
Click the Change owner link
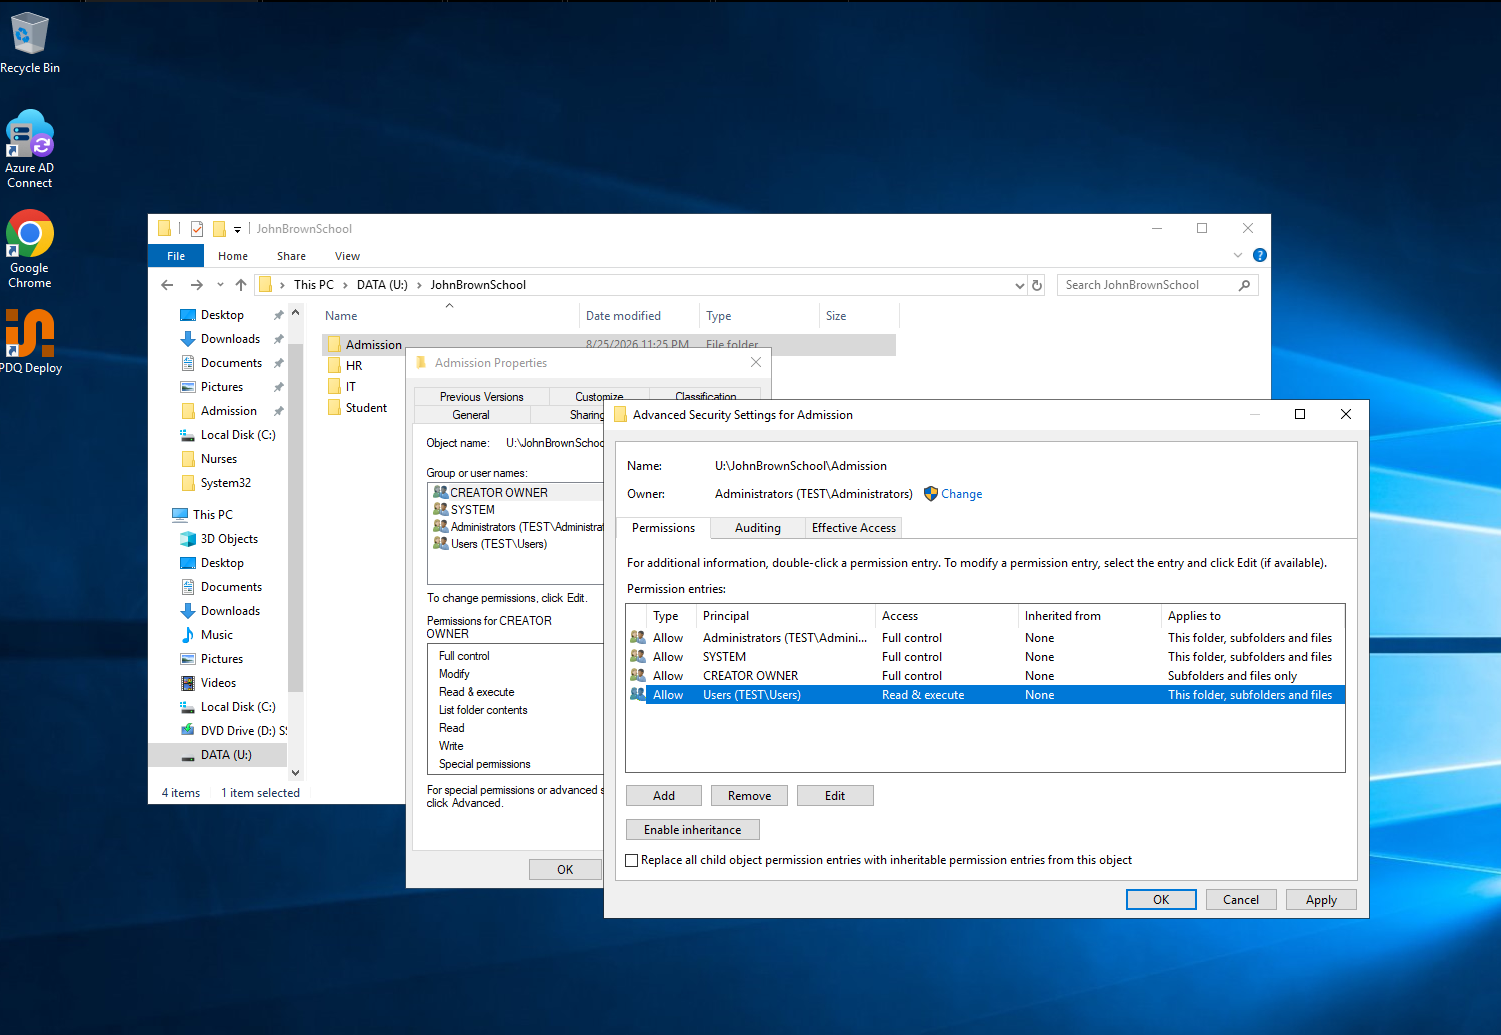coord(961,494)
